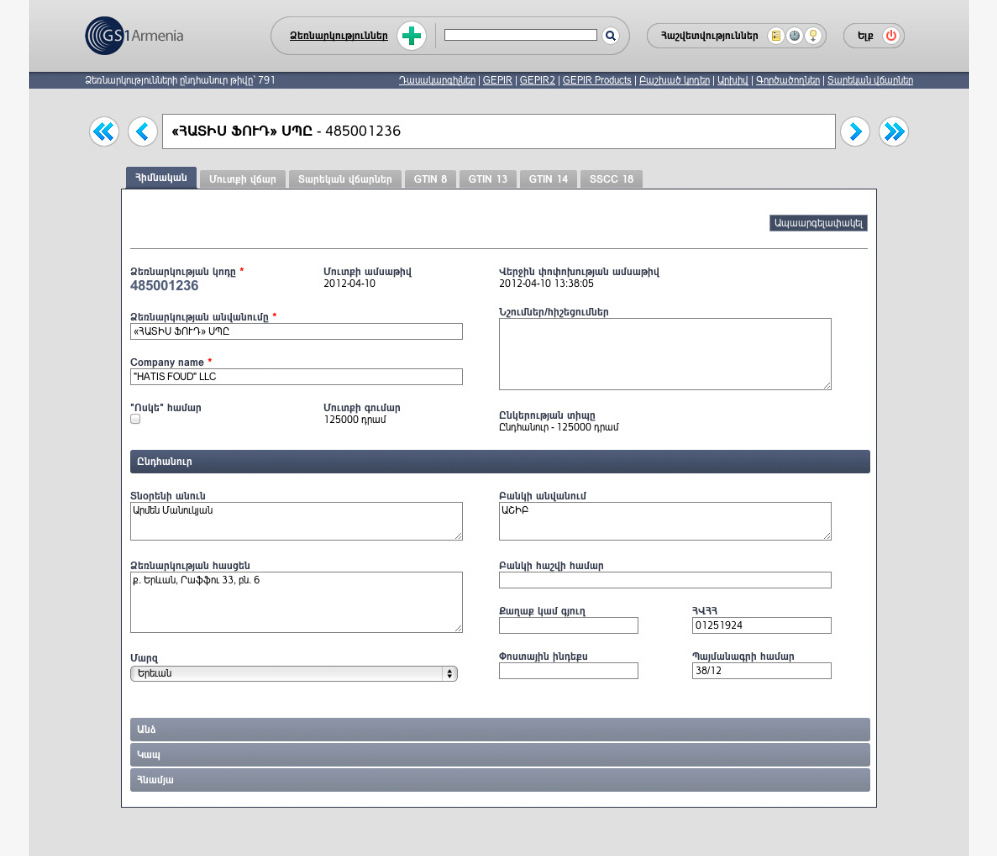This screenshot has height=856, width=997.
Task: Open the Բաշխած կոդեր navigation link
Action: point(675,80)
